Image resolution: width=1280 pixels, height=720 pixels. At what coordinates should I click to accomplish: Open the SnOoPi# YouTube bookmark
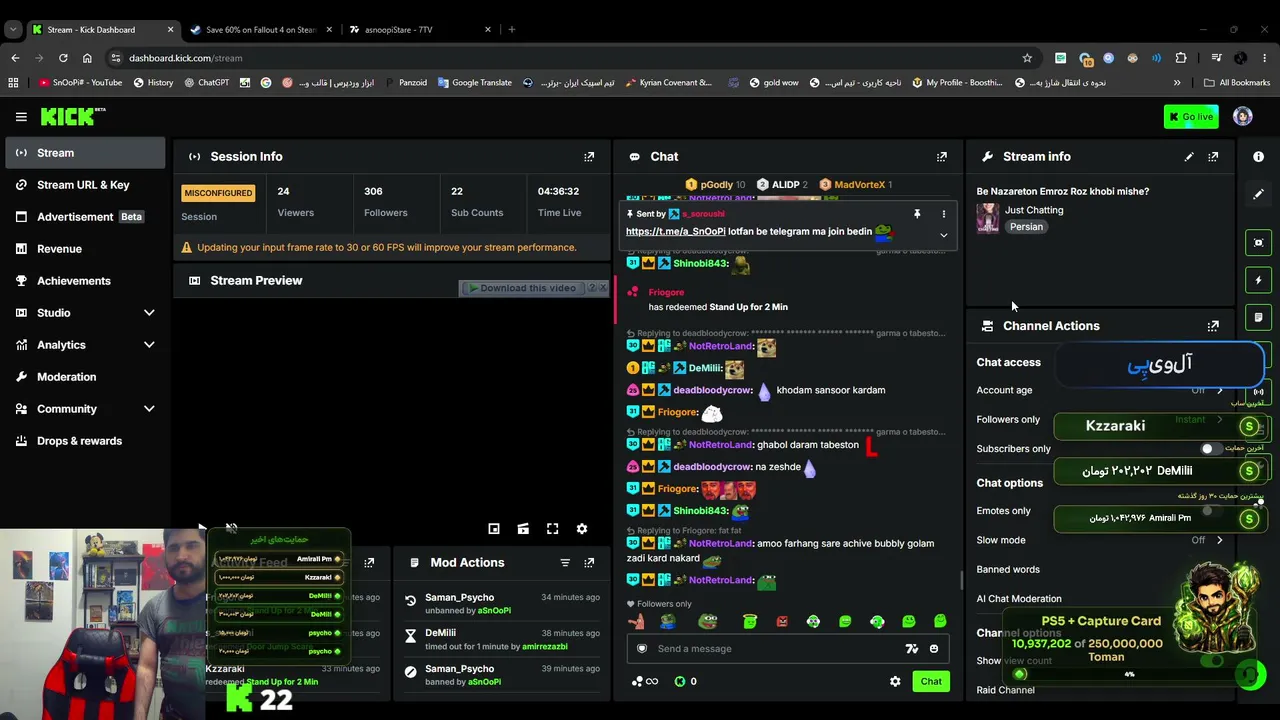click(80, 83)
